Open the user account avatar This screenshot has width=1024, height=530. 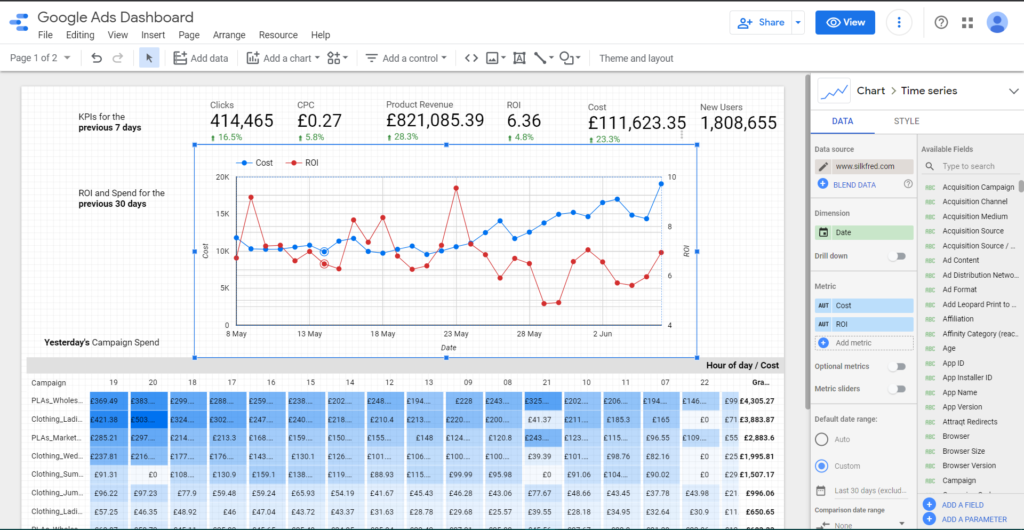997,22
